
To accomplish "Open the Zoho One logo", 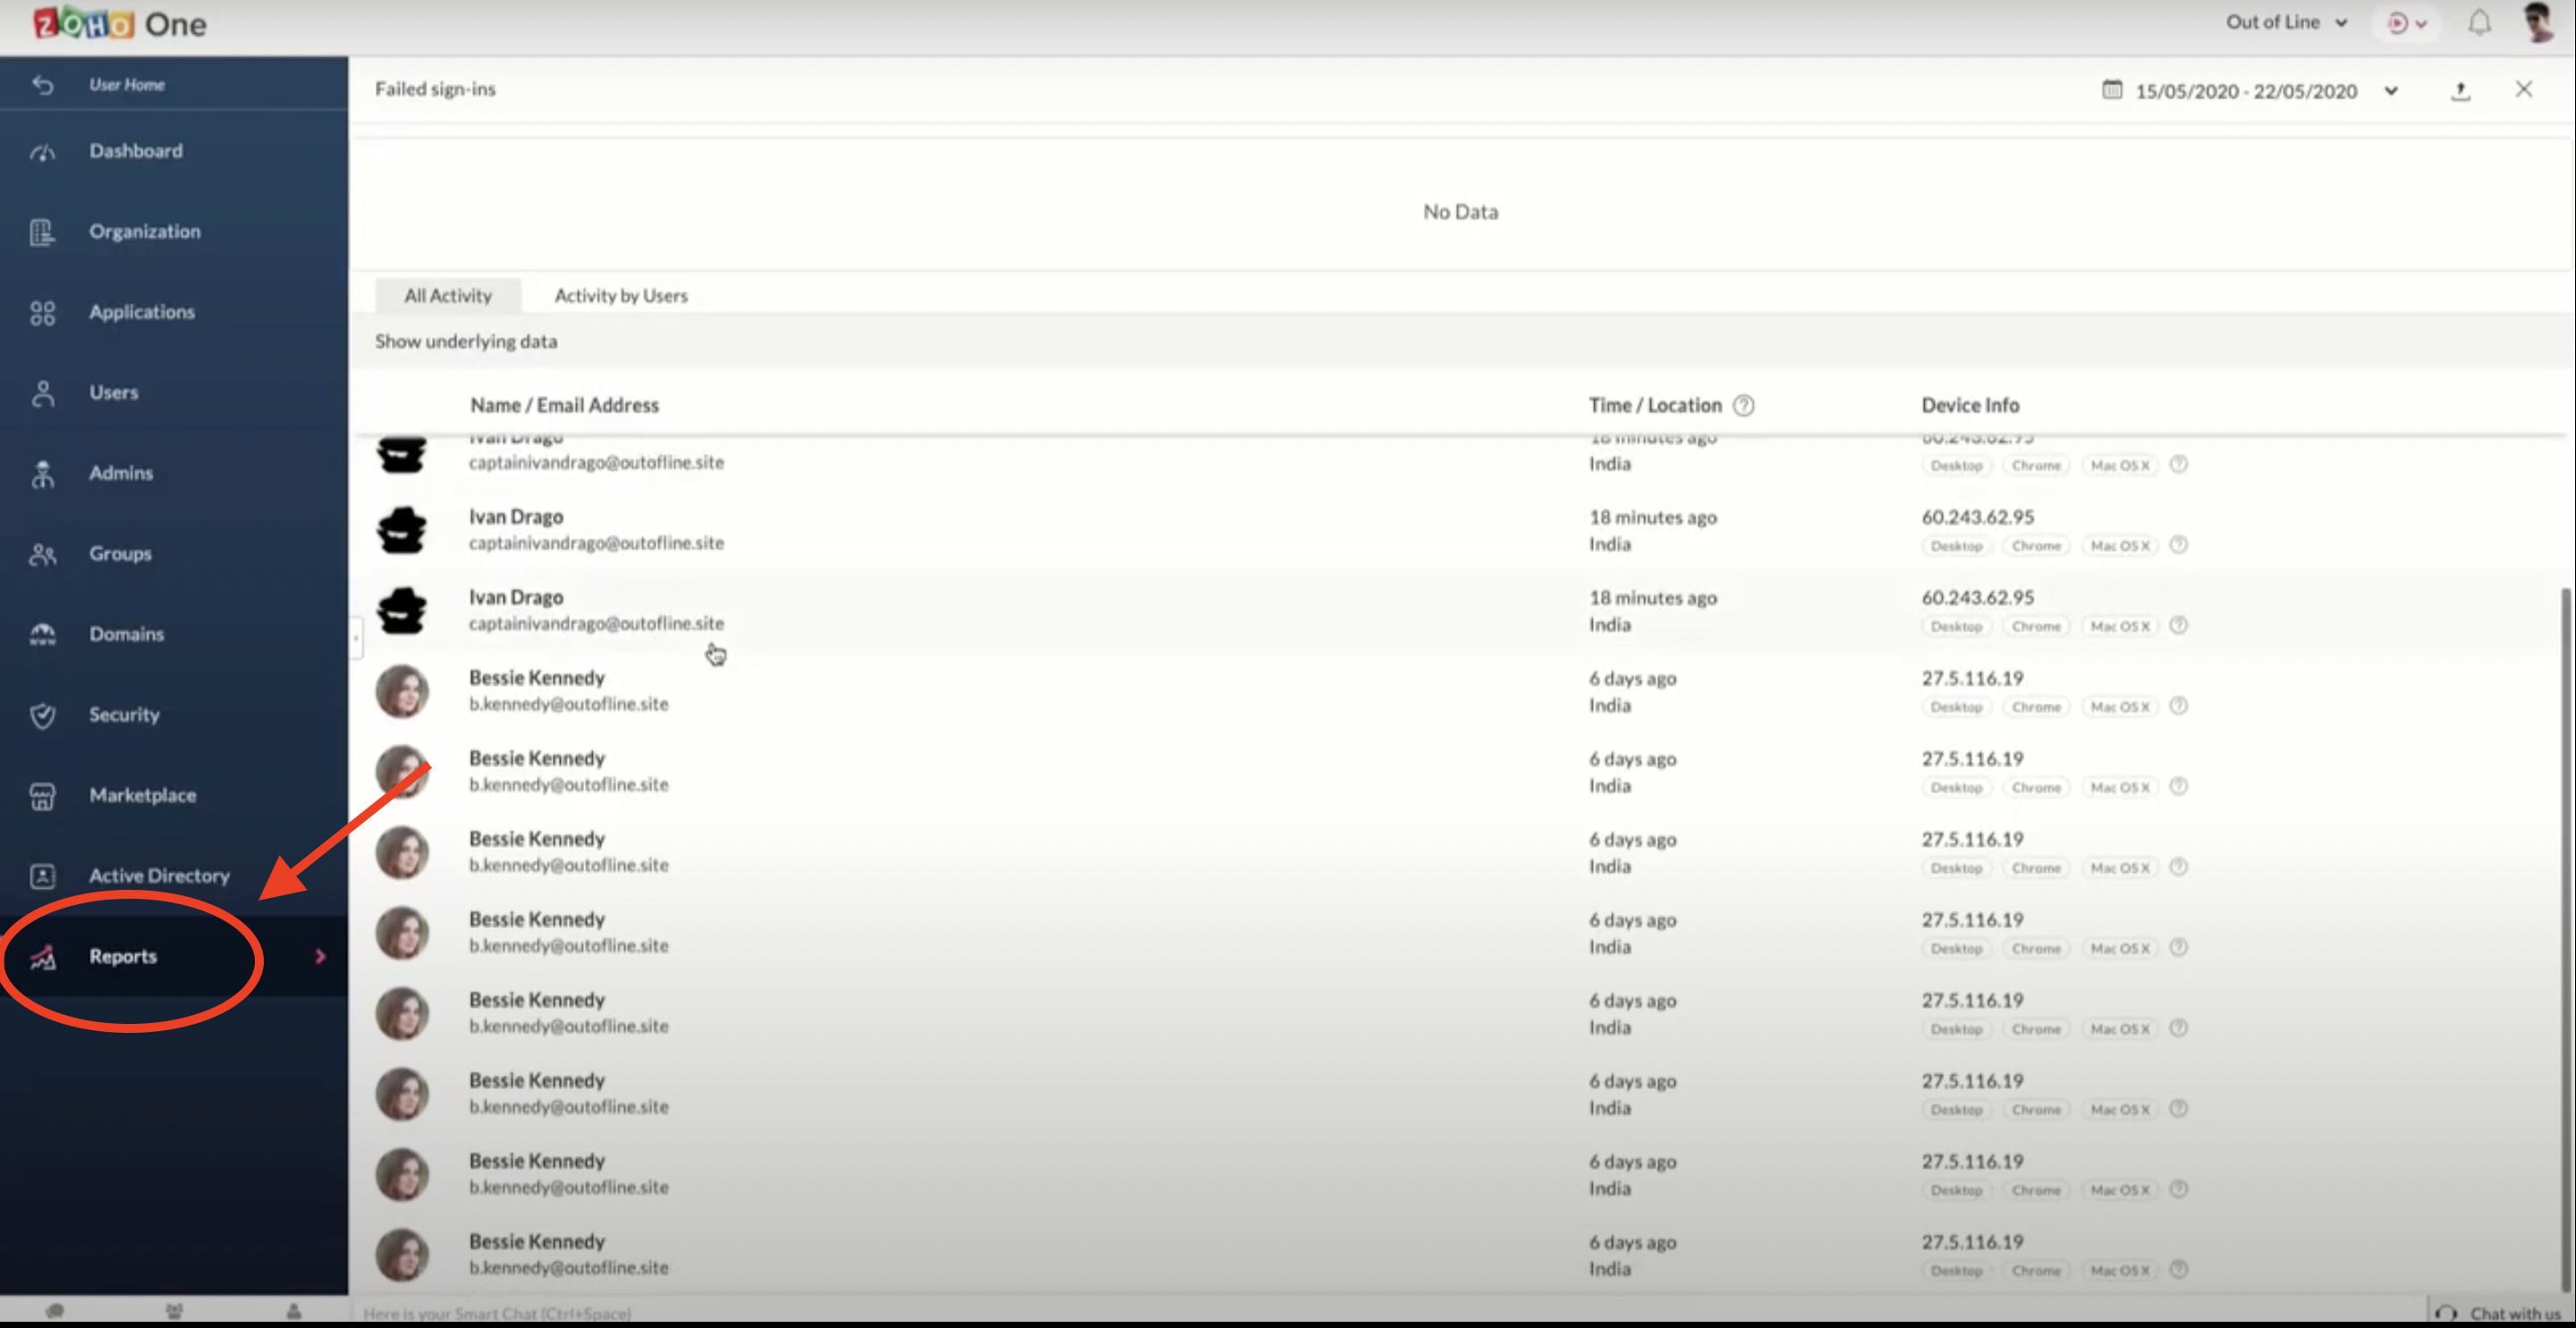I will coord(119,24).
